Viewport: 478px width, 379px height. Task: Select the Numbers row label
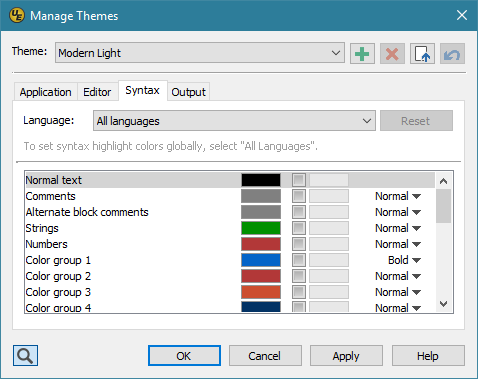coord(47,244)
